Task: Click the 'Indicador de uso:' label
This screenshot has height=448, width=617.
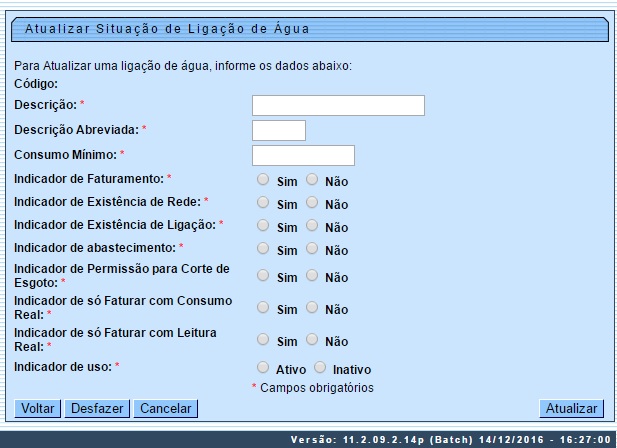Action: click(x=63, y=367)
